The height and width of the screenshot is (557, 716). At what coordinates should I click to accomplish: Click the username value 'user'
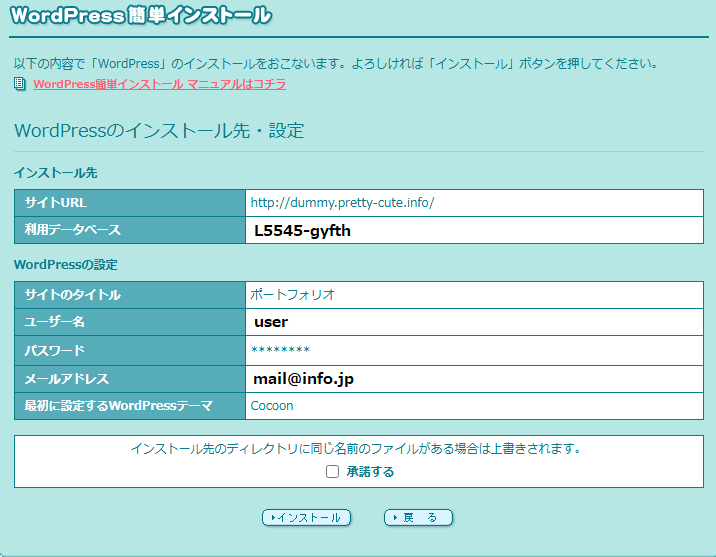tap(271, 322)
